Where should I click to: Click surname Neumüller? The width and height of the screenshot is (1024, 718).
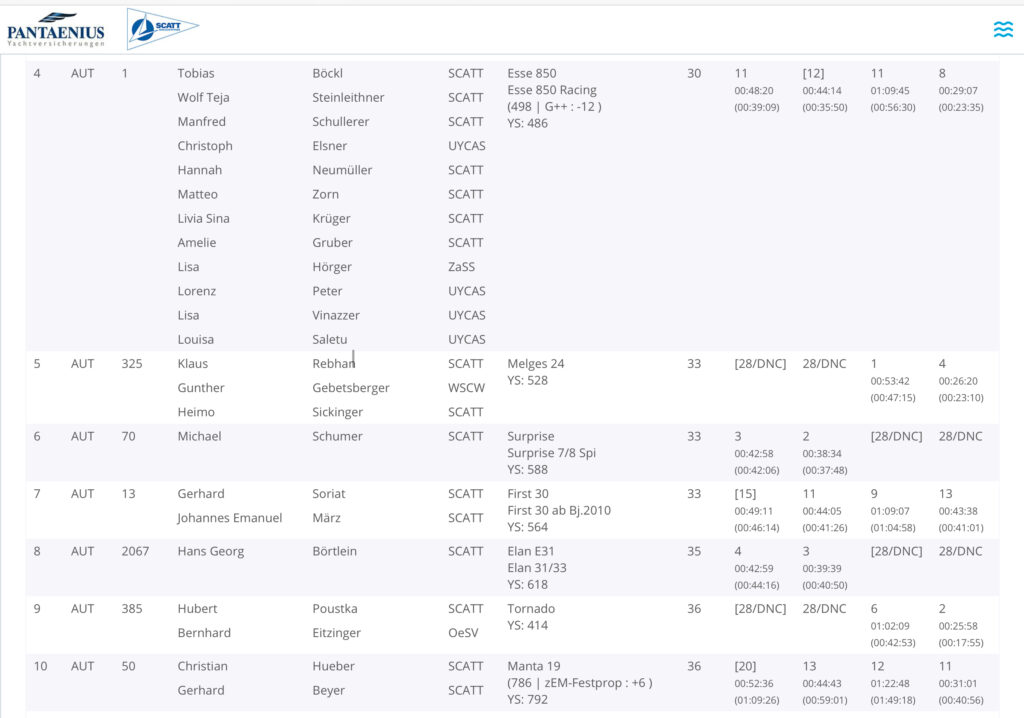click(342, 170)
